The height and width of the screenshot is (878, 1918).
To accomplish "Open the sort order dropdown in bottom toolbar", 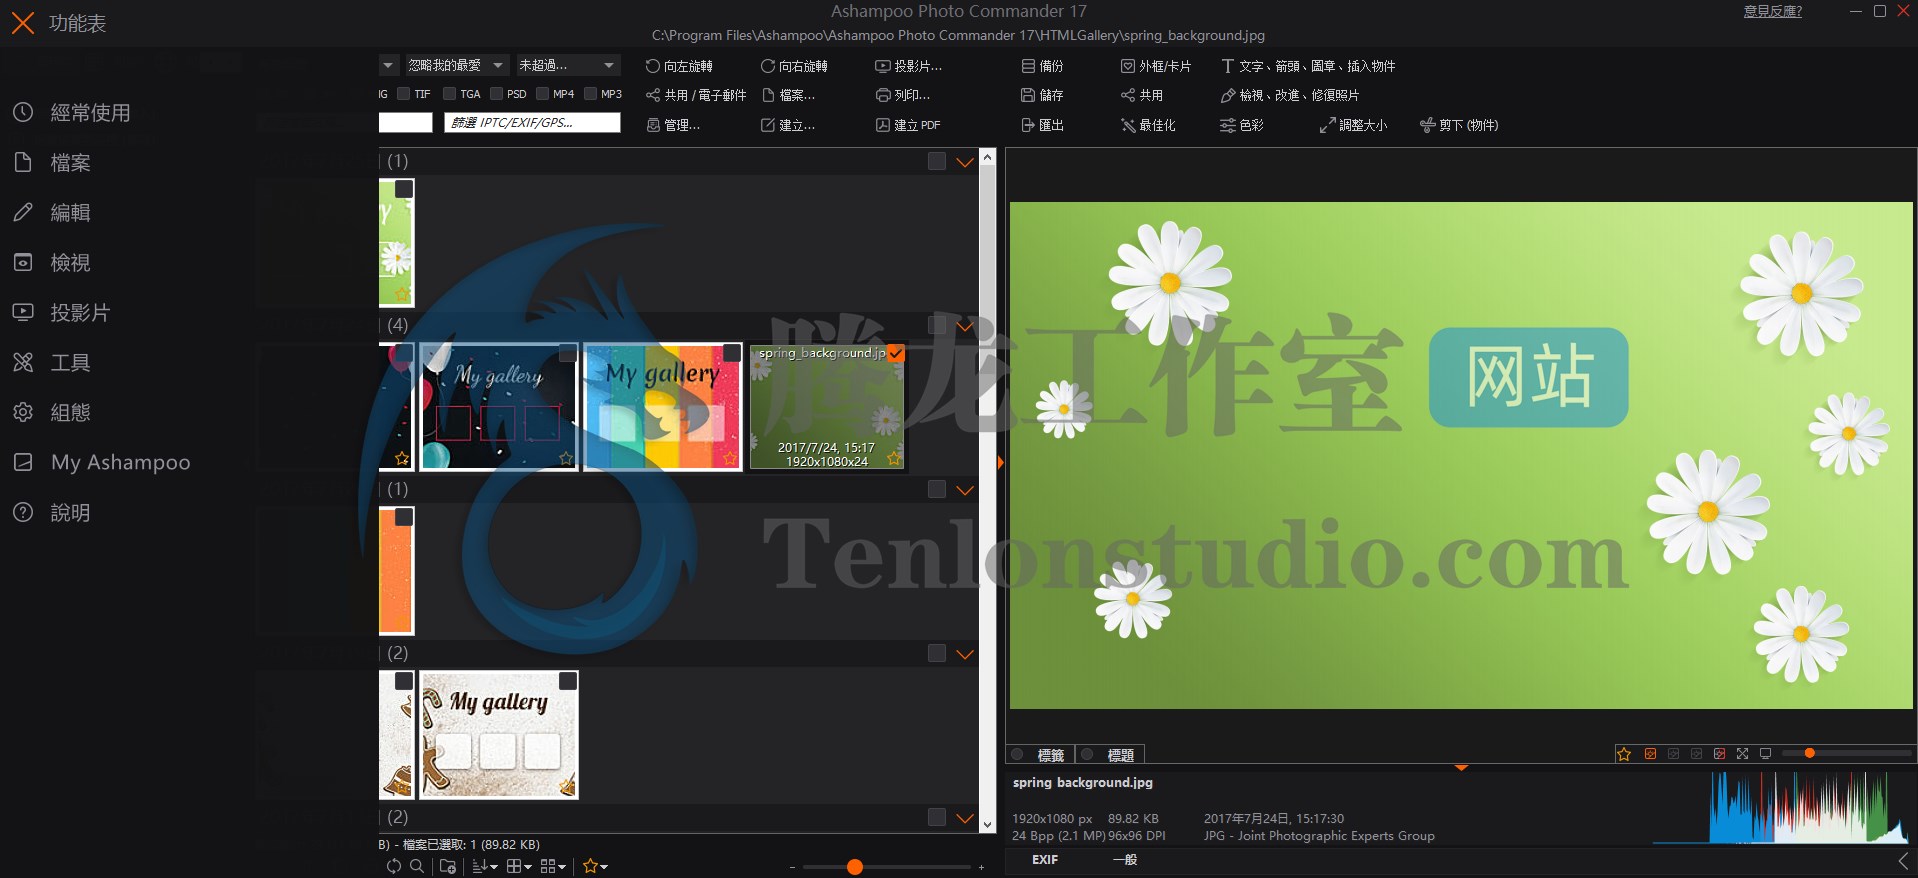I will [485, 866].
